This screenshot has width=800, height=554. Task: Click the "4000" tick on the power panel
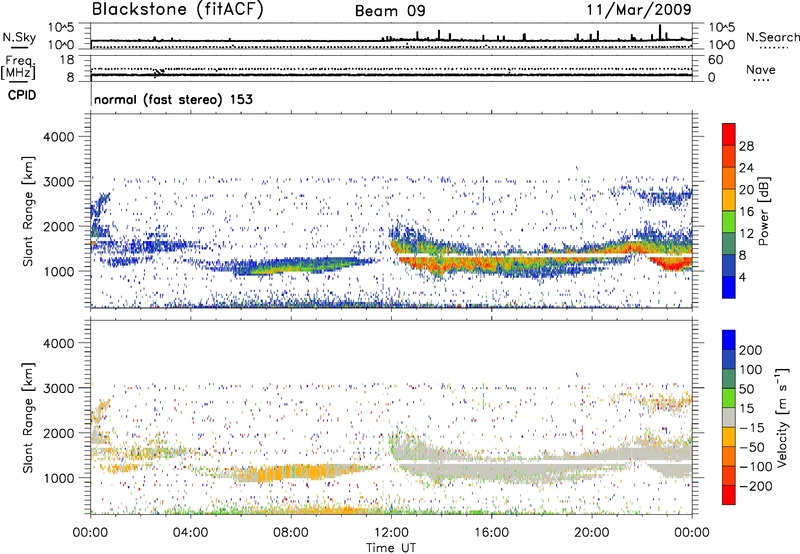[x=58, y=137]
